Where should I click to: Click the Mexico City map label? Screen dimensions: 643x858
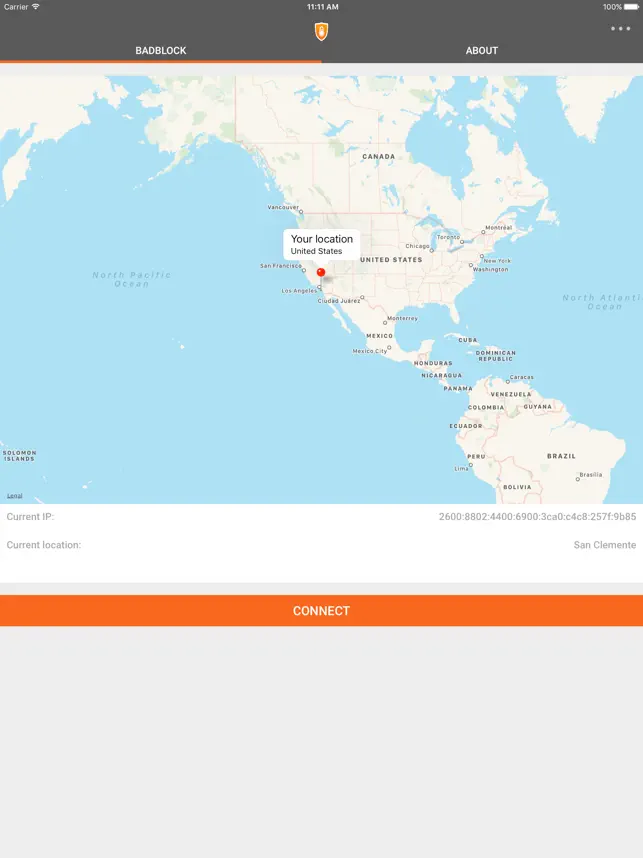[369, 351]
